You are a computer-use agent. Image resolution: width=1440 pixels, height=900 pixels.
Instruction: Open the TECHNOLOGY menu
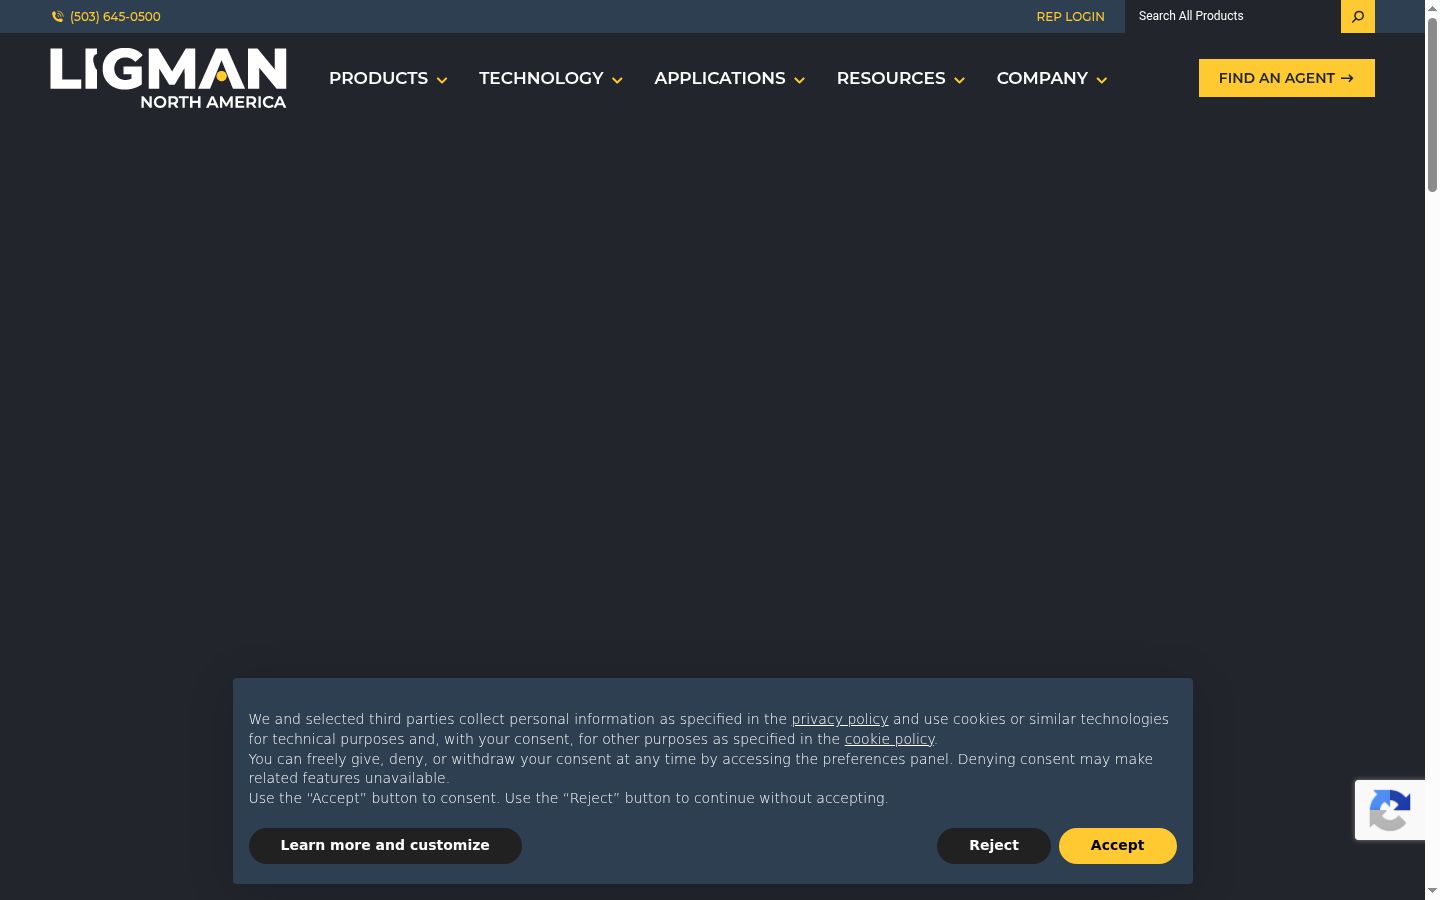tap(551, 78)
